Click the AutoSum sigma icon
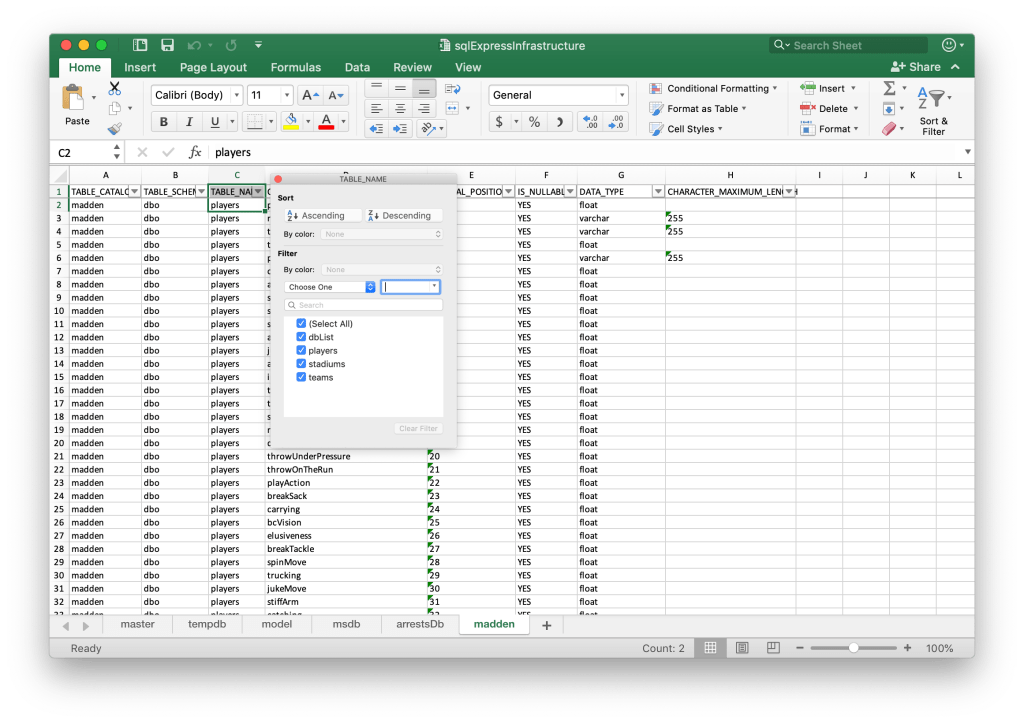1024x723 pixels. click(889, 89)
